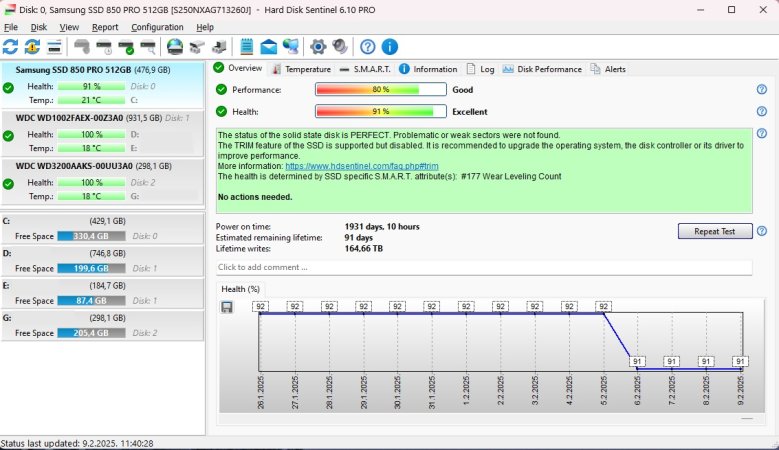Screen dimensions: 779x450
Task: Click the refresh-with-warning-sign toolbar icon
Action: 32,47
